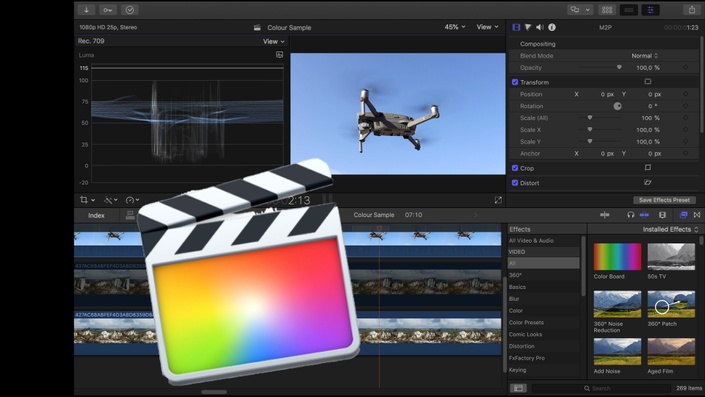Select the 360° effects category
705x397 pixels.
click(544, 275)
